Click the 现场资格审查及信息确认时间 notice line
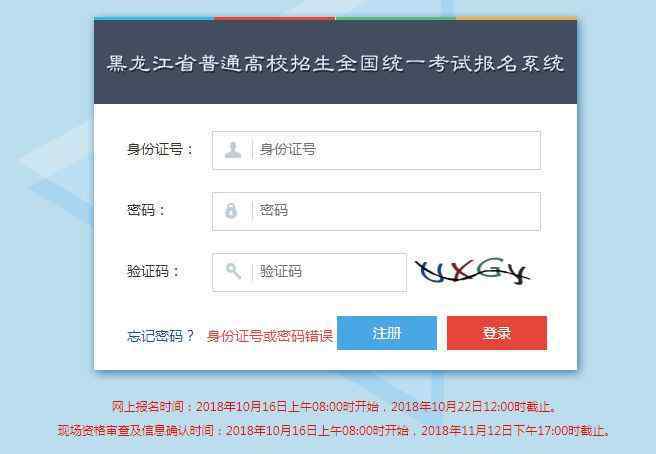The height and width of the screenshot is (454, 656). 333,430
